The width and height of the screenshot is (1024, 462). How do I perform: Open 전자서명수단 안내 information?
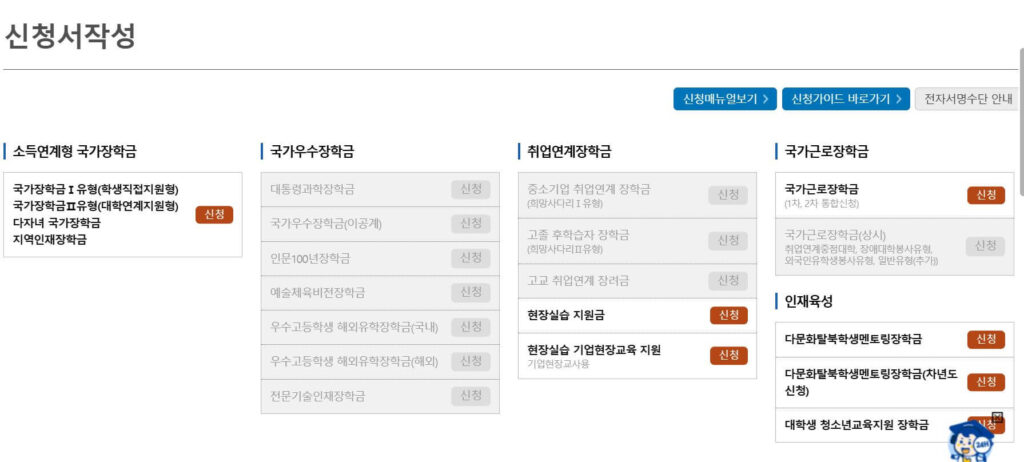(x=967, y=99)
